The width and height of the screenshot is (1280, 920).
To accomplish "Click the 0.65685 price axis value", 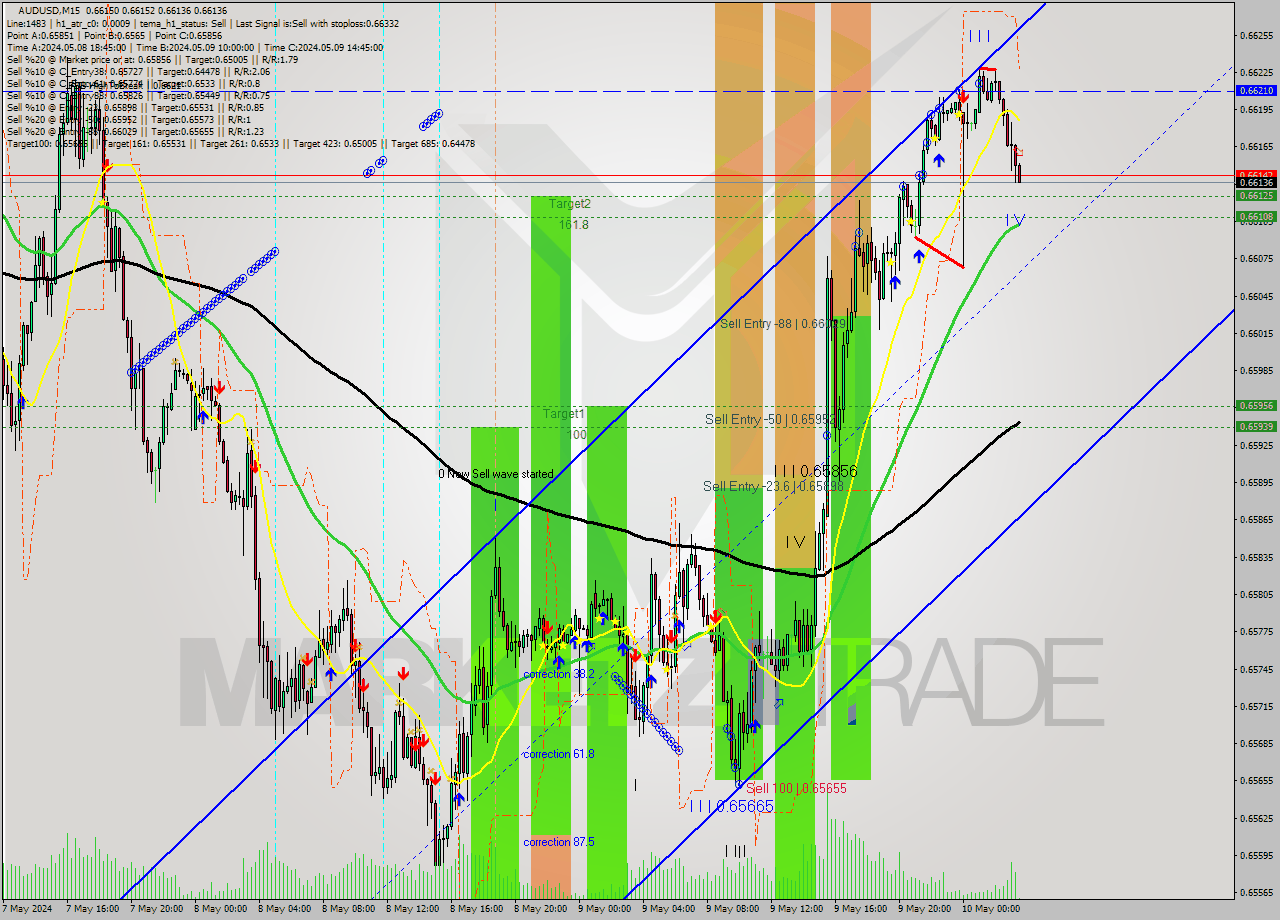I will pos(1256,744).
